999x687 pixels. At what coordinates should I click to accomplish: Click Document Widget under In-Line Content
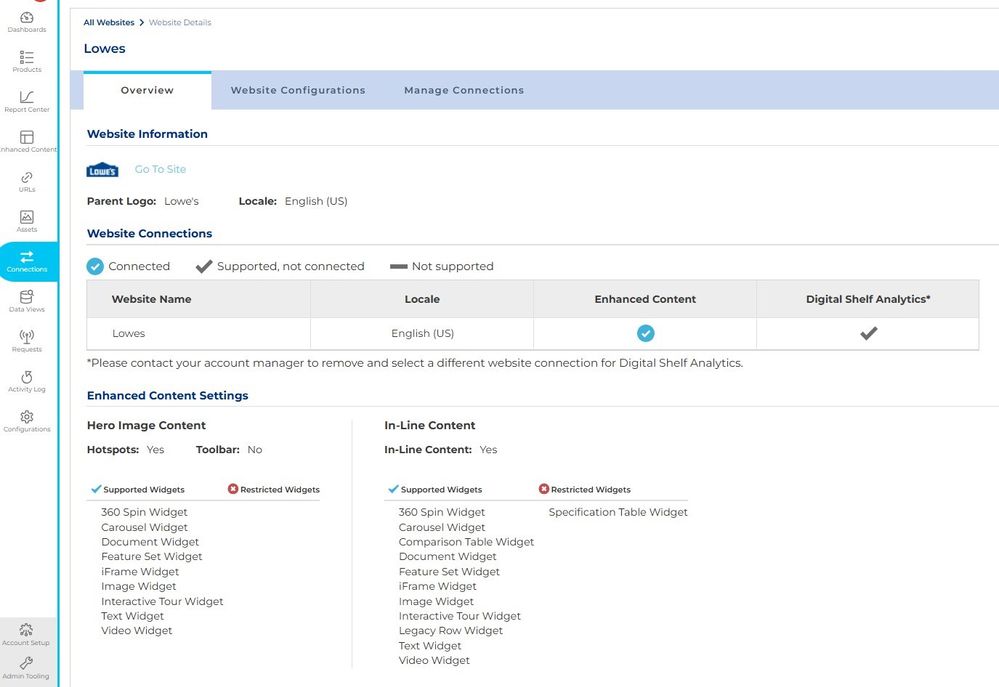(x=448, y=556)
